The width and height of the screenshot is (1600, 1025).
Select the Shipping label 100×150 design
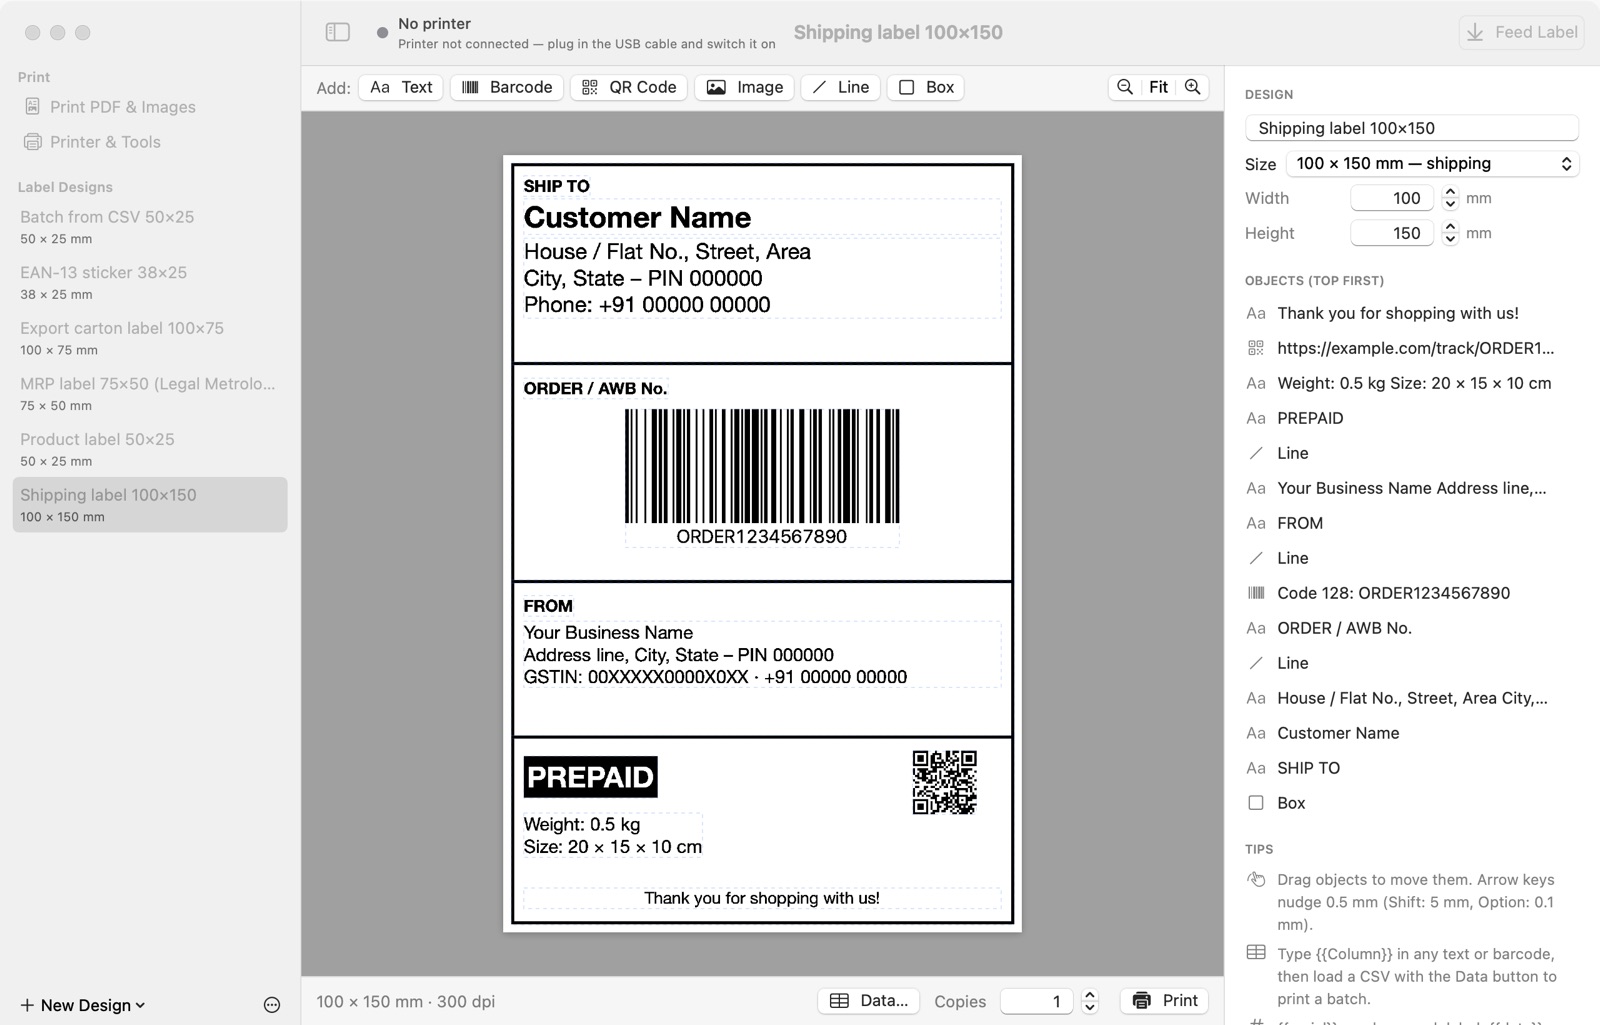[x=150, y=505]
